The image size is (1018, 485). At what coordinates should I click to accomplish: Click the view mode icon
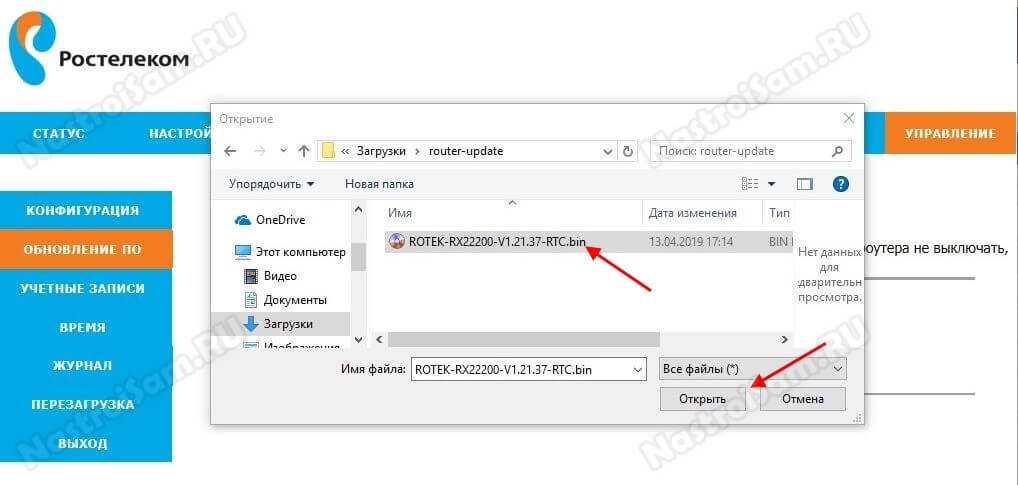click(751, 184)
